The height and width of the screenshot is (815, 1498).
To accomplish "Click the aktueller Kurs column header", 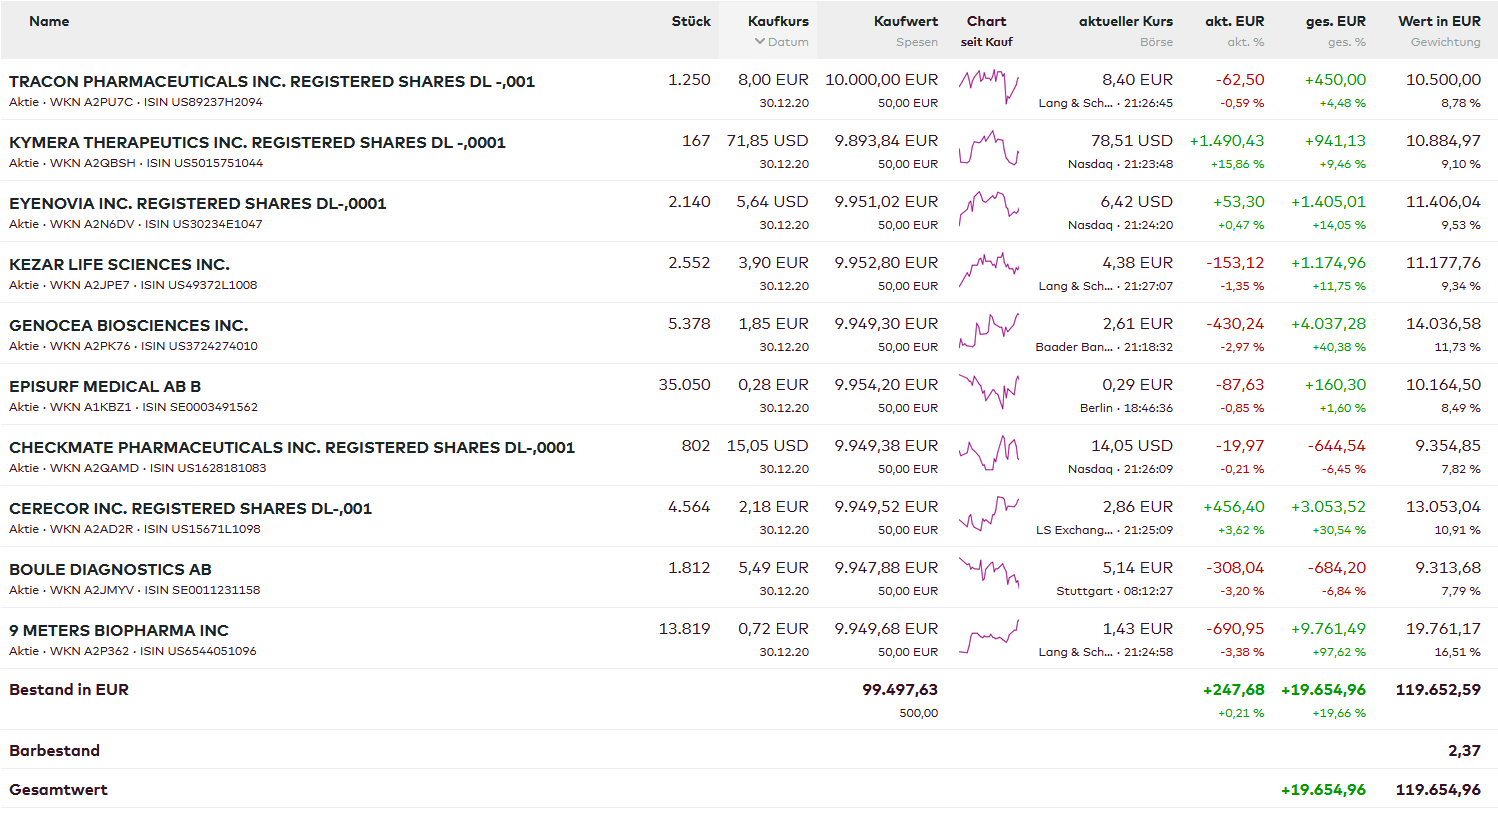I will (x=1125, y=21).
